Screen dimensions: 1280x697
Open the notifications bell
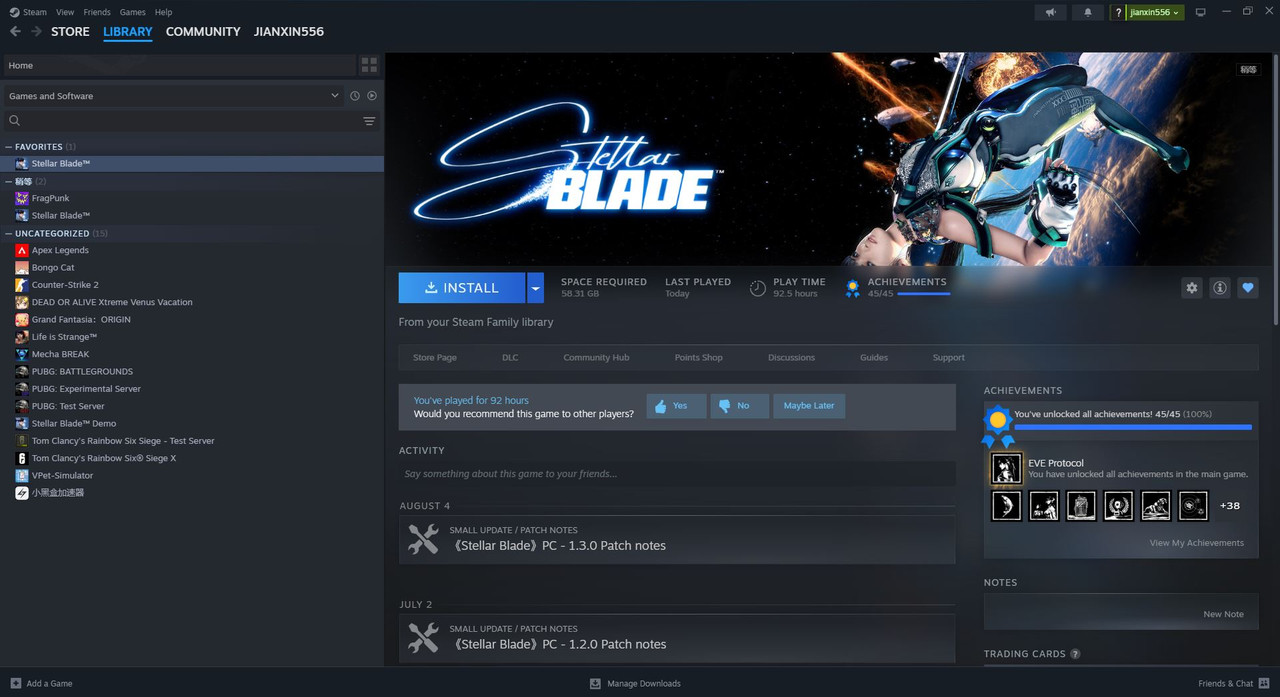[x=1088, y=12]
